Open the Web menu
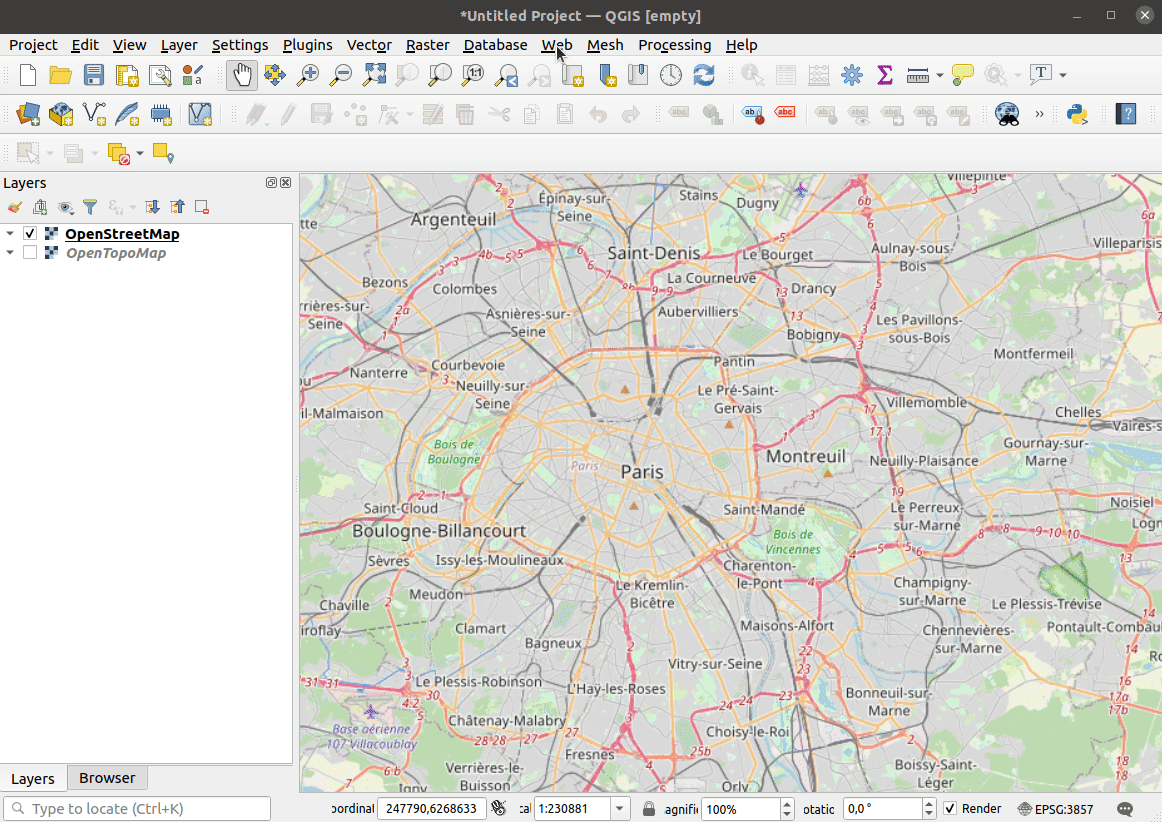Viewport: 1162px width, 822px height. point(557,45)
